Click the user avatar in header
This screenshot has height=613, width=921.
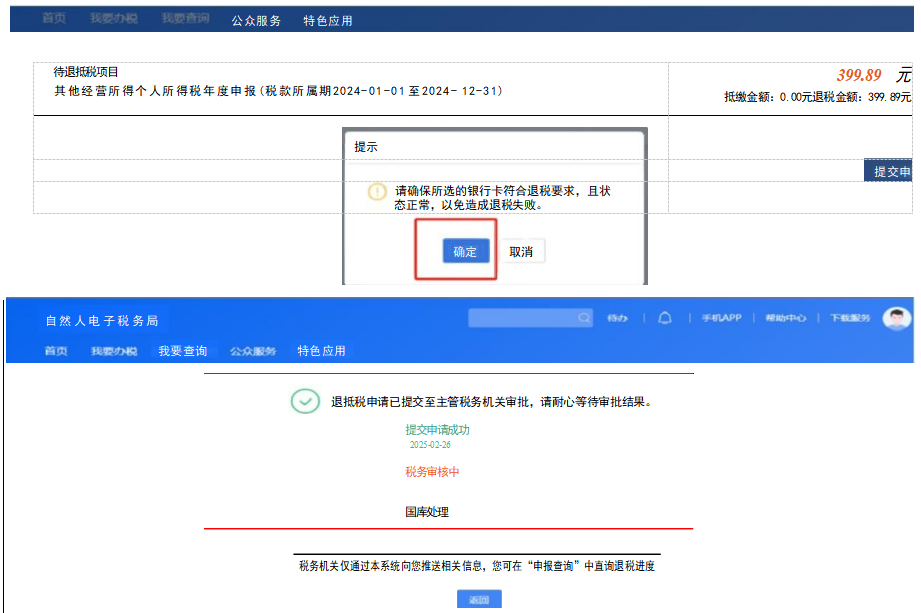click(x=897, y=318)
